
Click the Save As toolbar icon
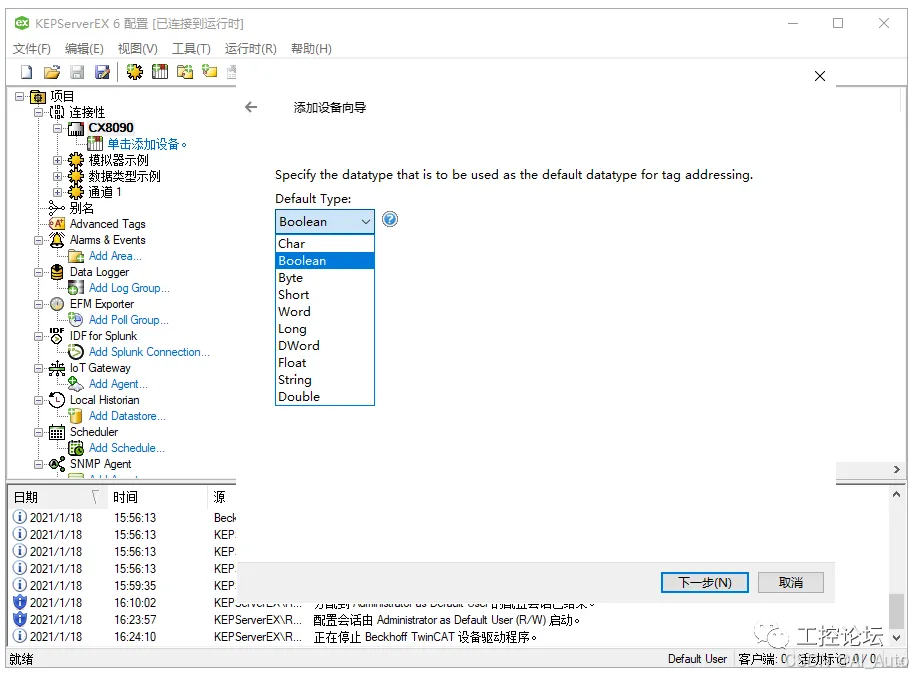[x=102, y=72]
